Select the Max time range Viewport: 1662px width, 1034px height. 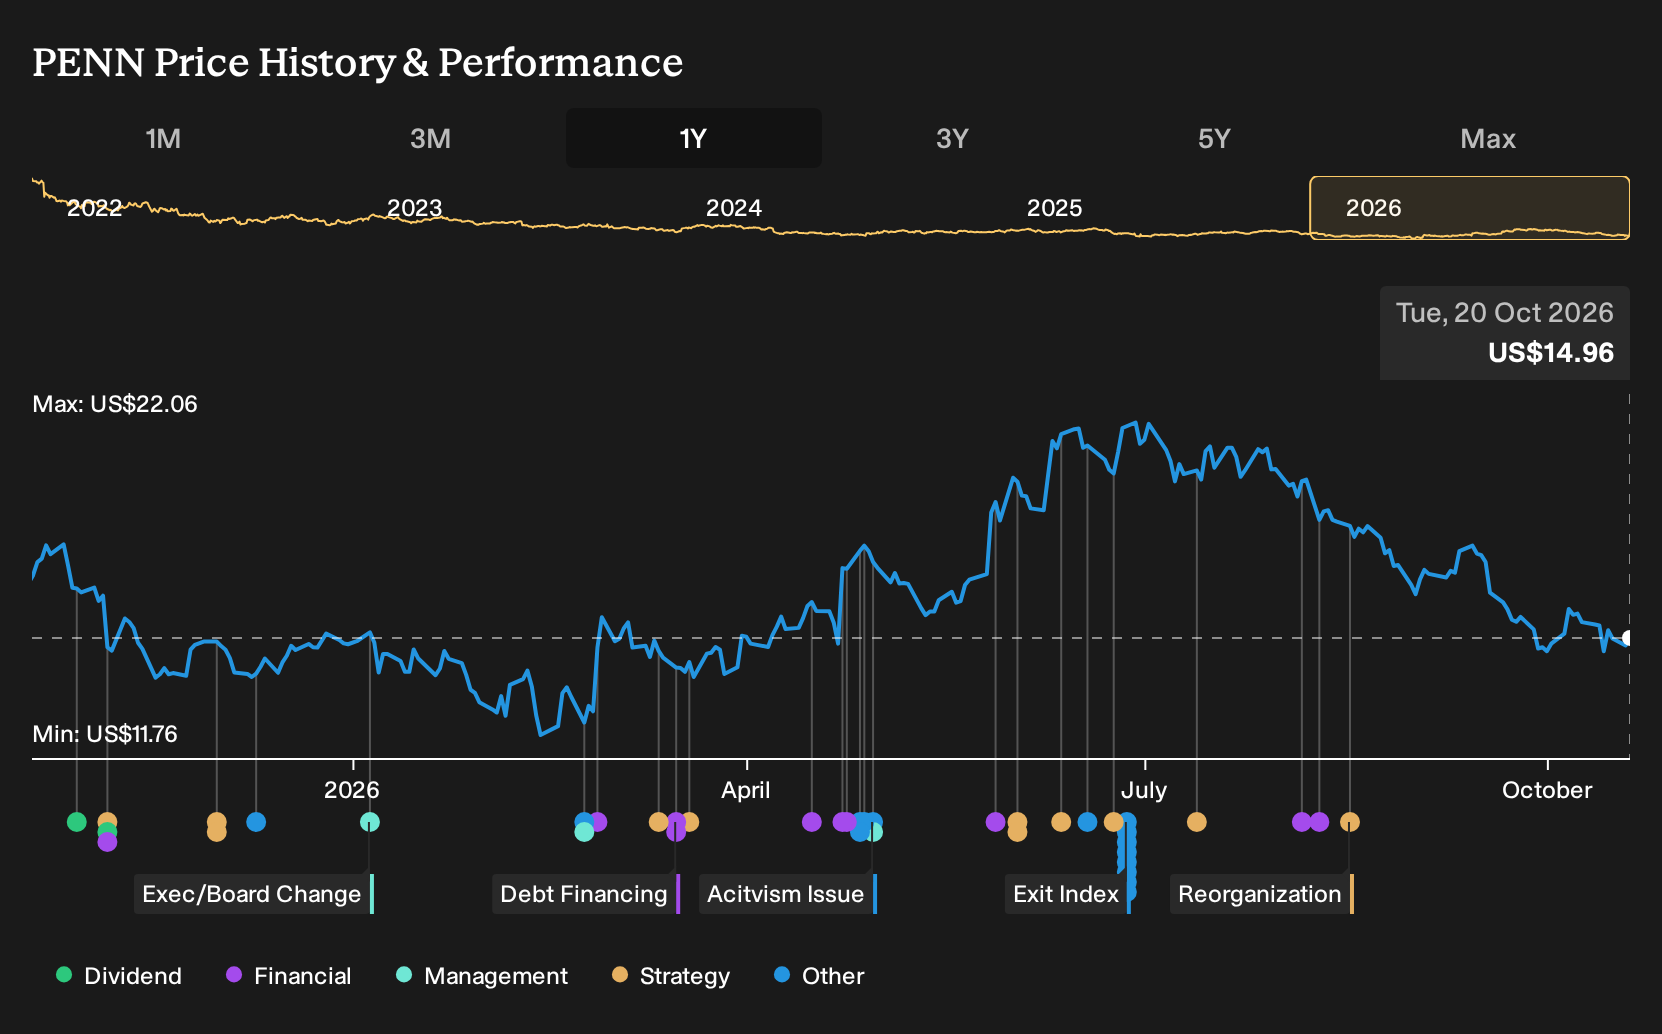click(x=1488, y=138)
